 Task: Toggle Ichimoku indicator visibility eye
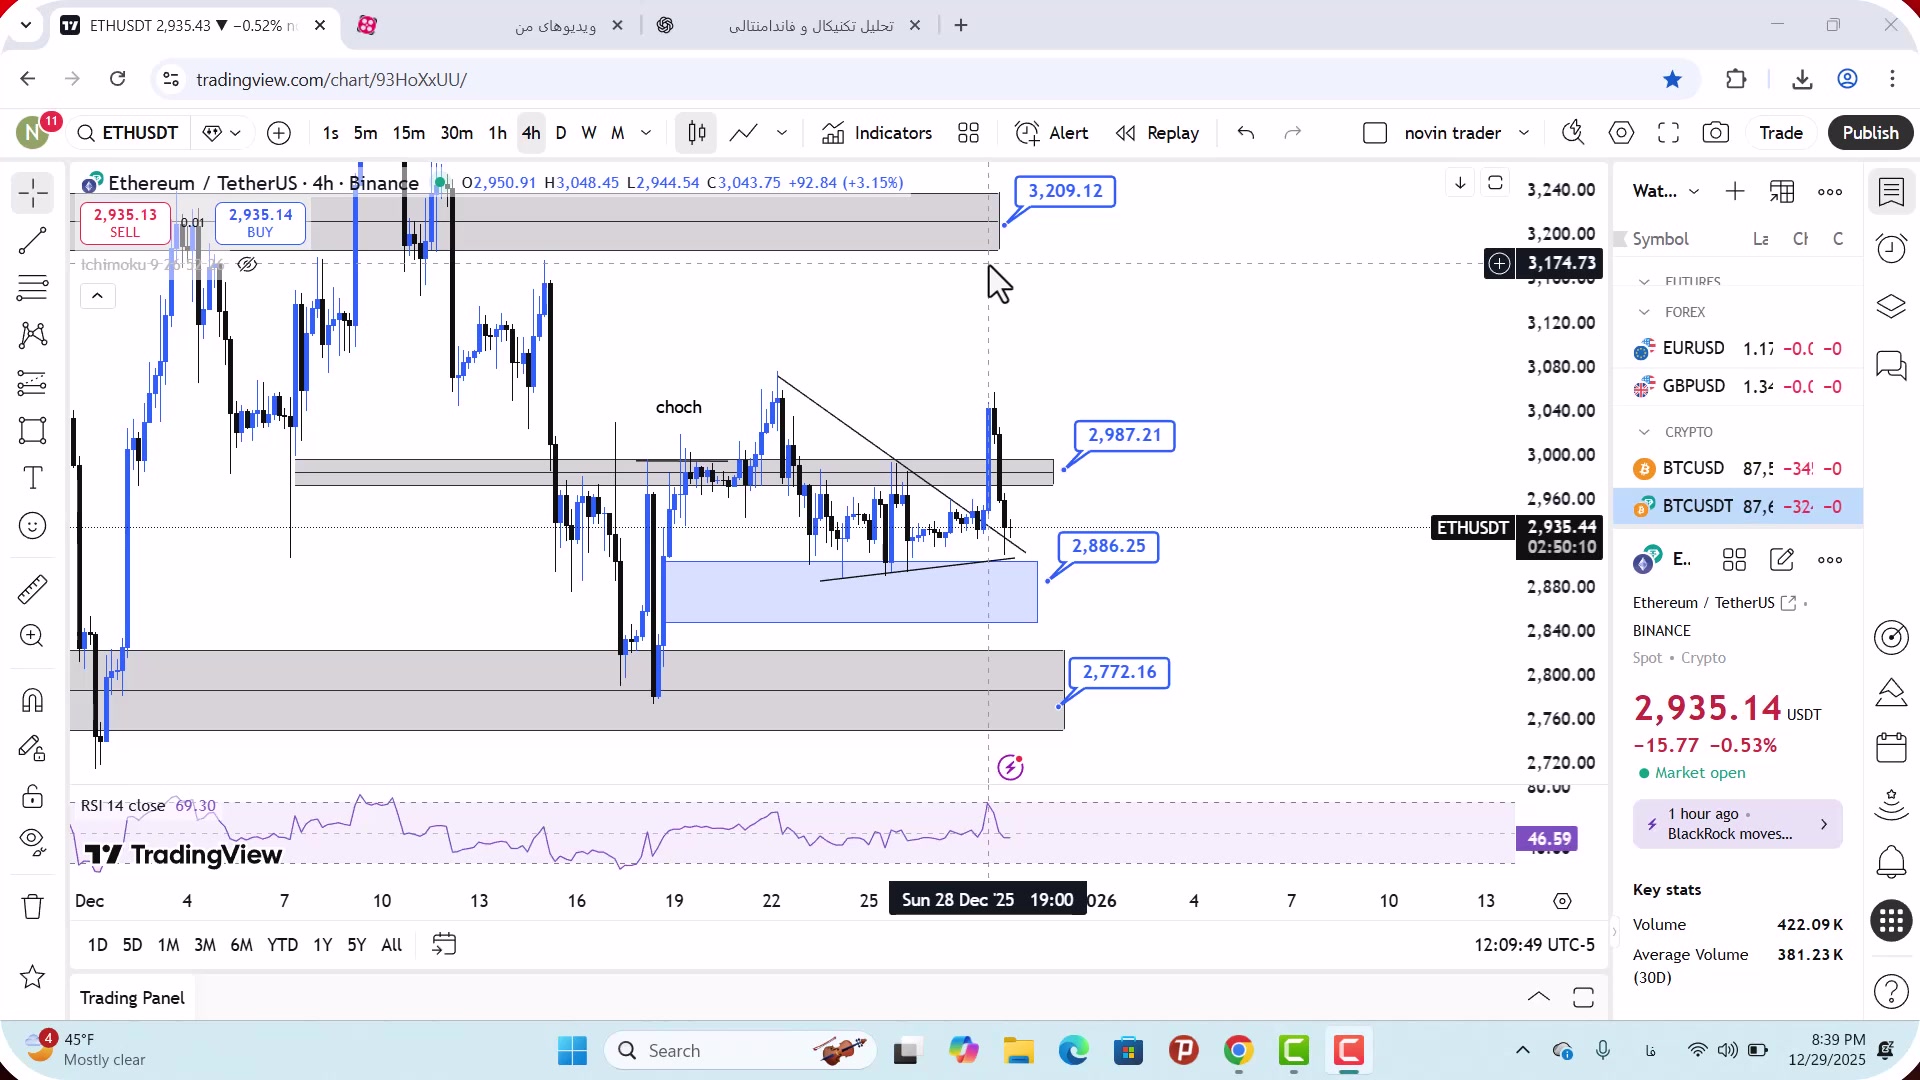pos(247,265)
